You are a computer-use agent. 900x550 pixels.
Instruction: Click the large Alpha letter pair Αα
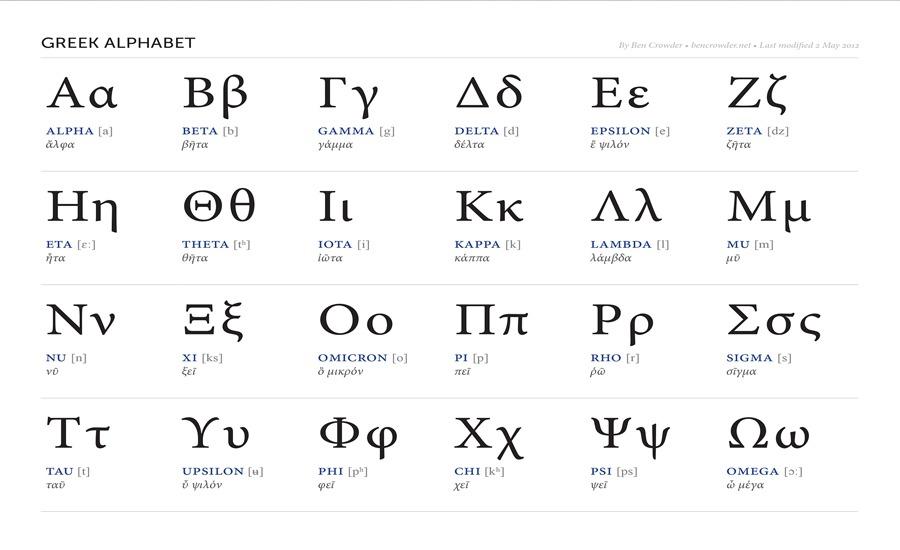pyautogui.click(x=82, y=93)
